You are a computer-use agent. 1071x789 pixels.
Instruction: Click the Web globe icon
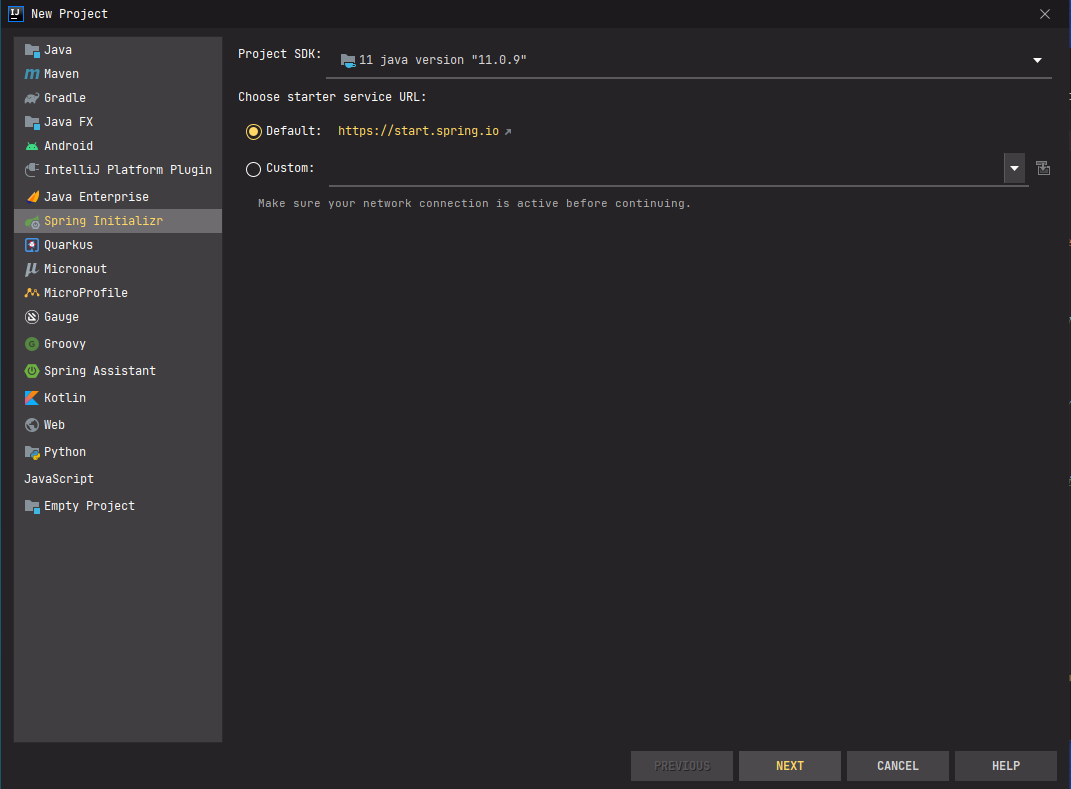32,425
